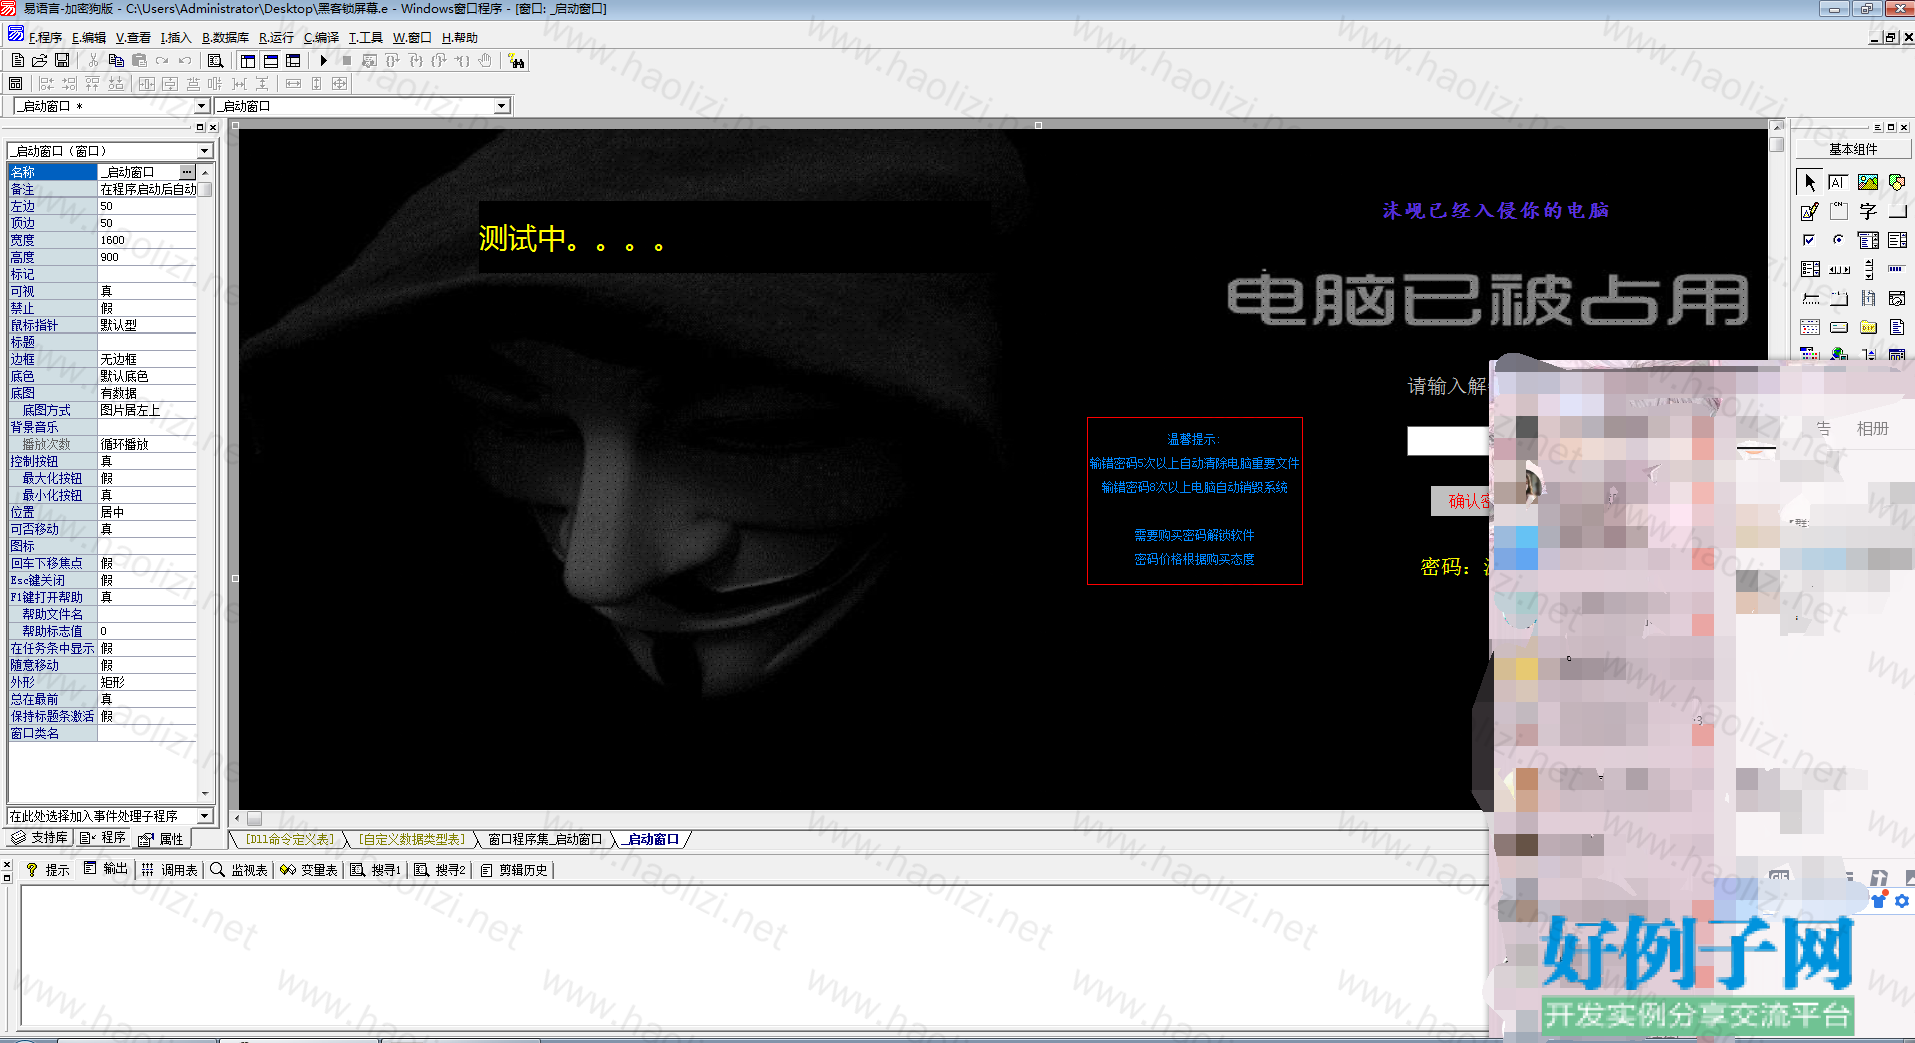Screen dimensions: 1915x1043
Task: Click the Run (play) toolbar icon
Action: coord(323,61)
